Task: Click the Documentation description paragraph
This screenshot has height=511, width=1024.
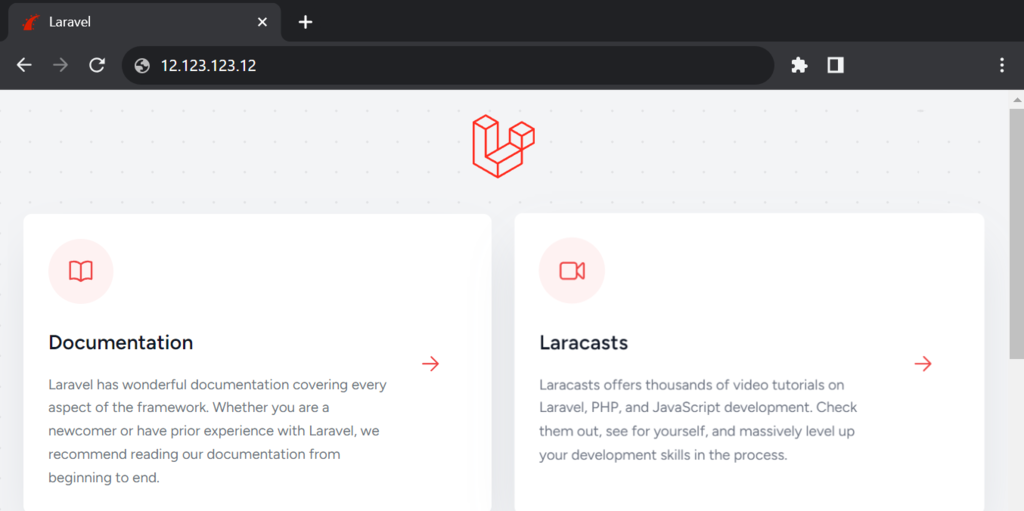Action: tap(217, 431)
